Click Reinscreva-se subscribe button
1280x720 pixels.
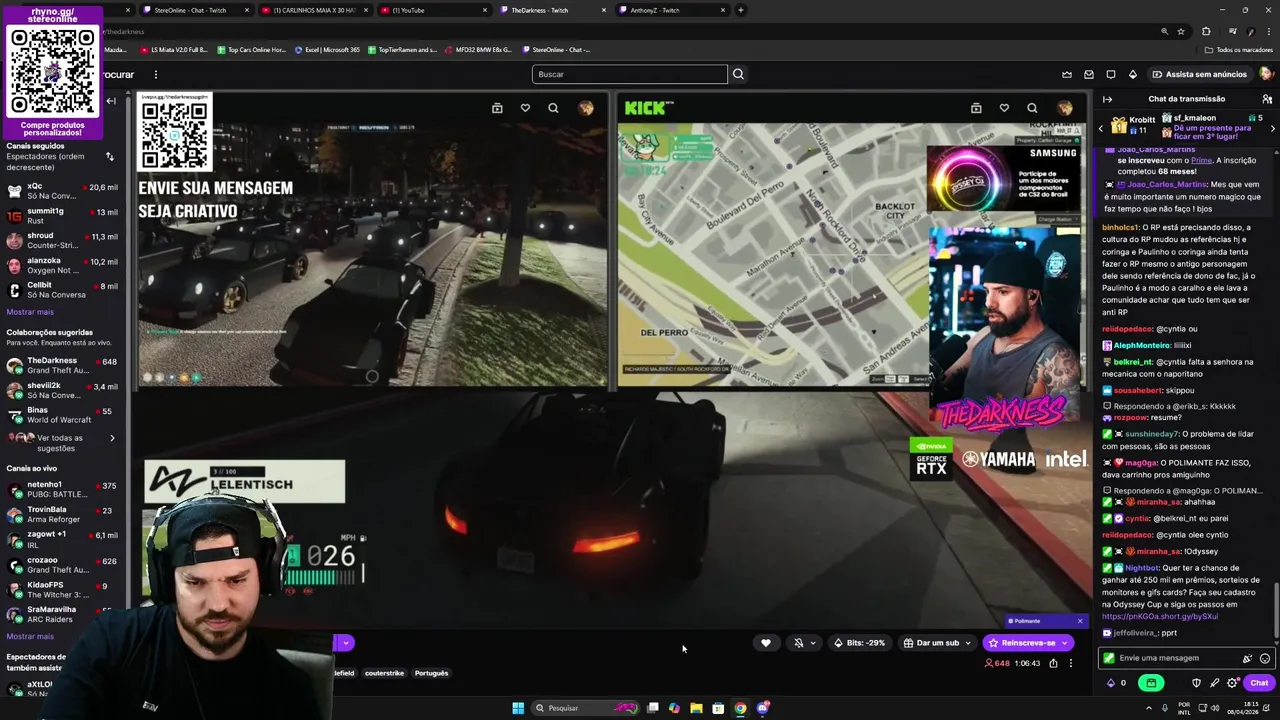(1028, 643)
